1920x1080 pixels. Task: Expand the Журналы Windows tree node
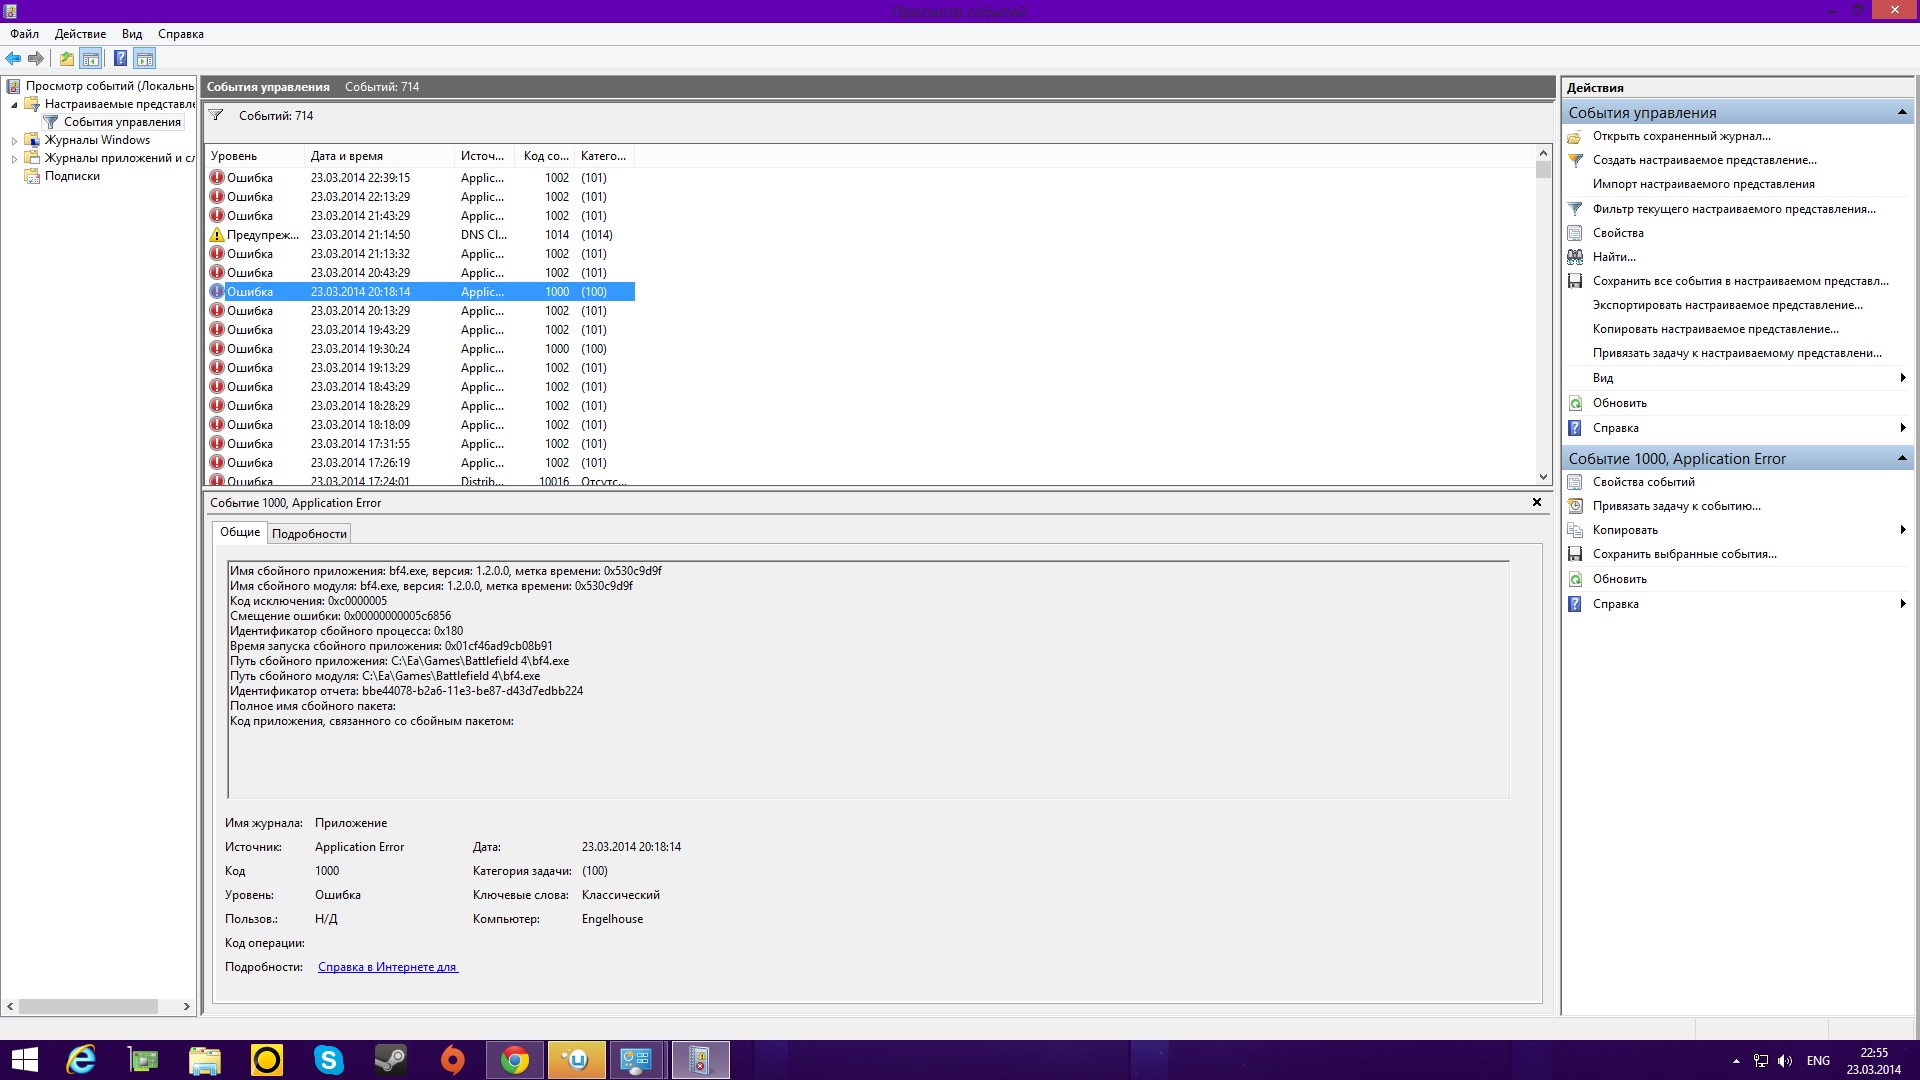point(14,141)
